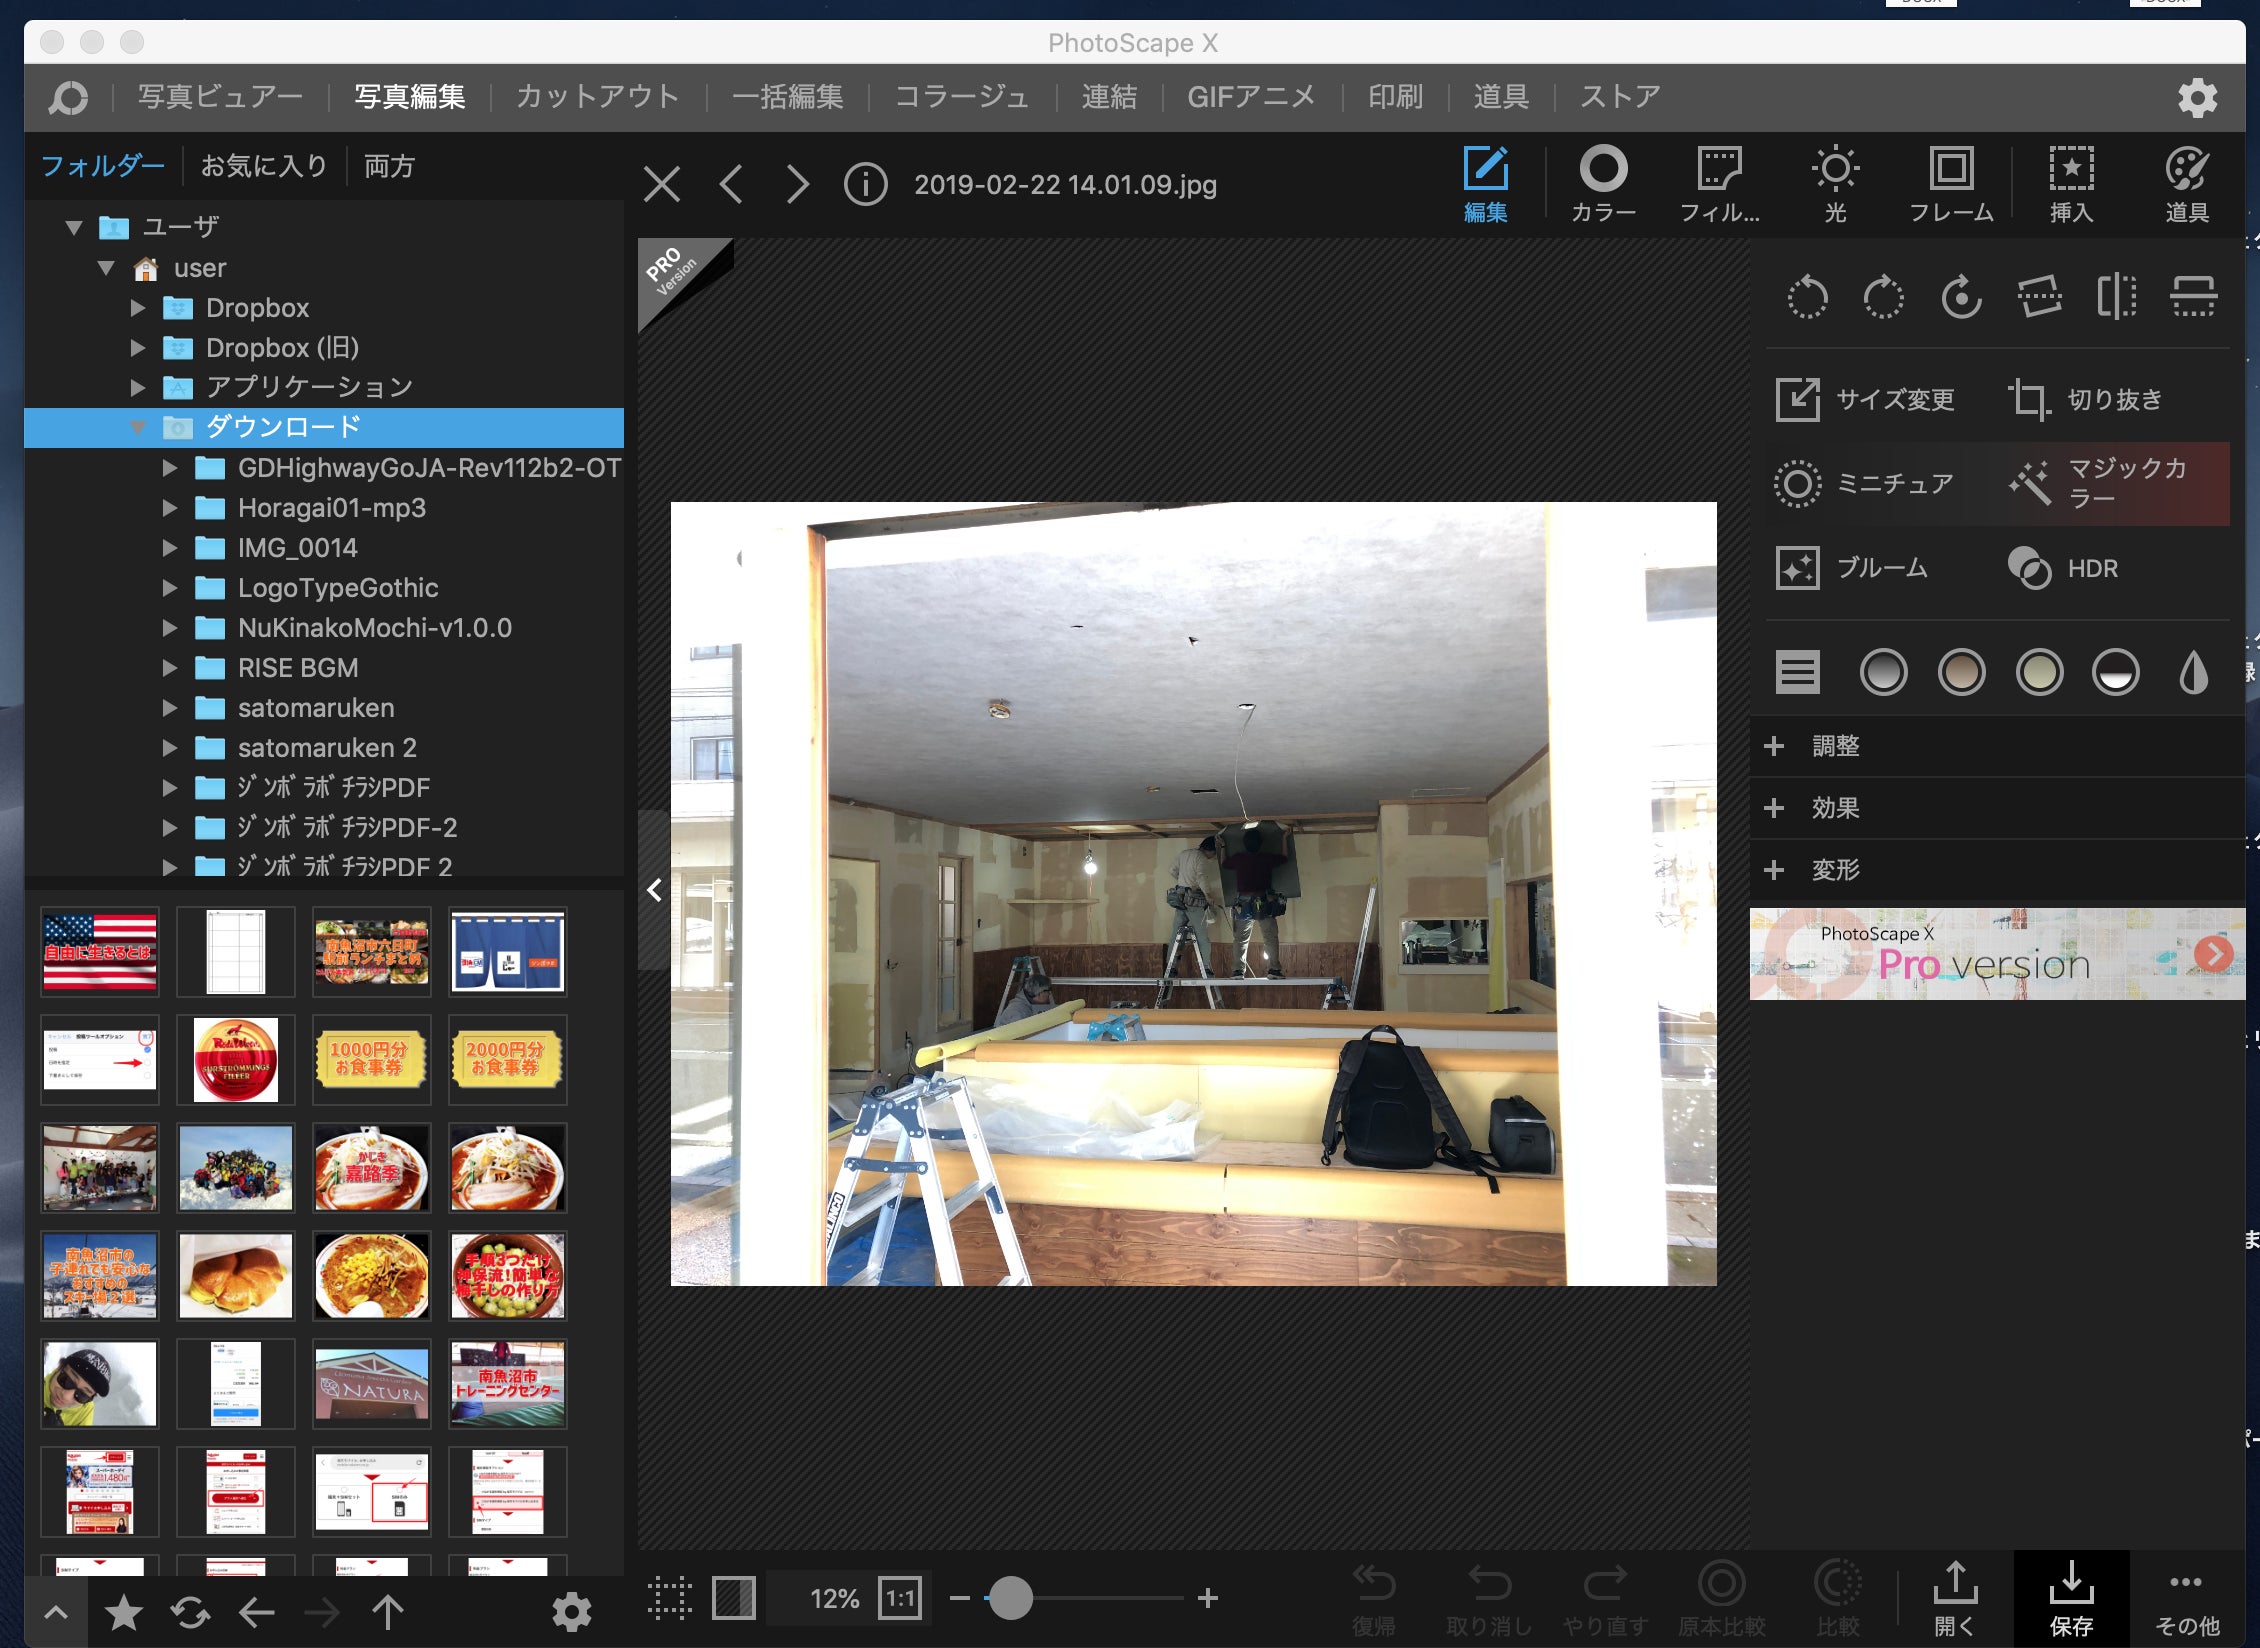
Task: Toggle favorites star in folder panel
Action: pos(124,1612)
